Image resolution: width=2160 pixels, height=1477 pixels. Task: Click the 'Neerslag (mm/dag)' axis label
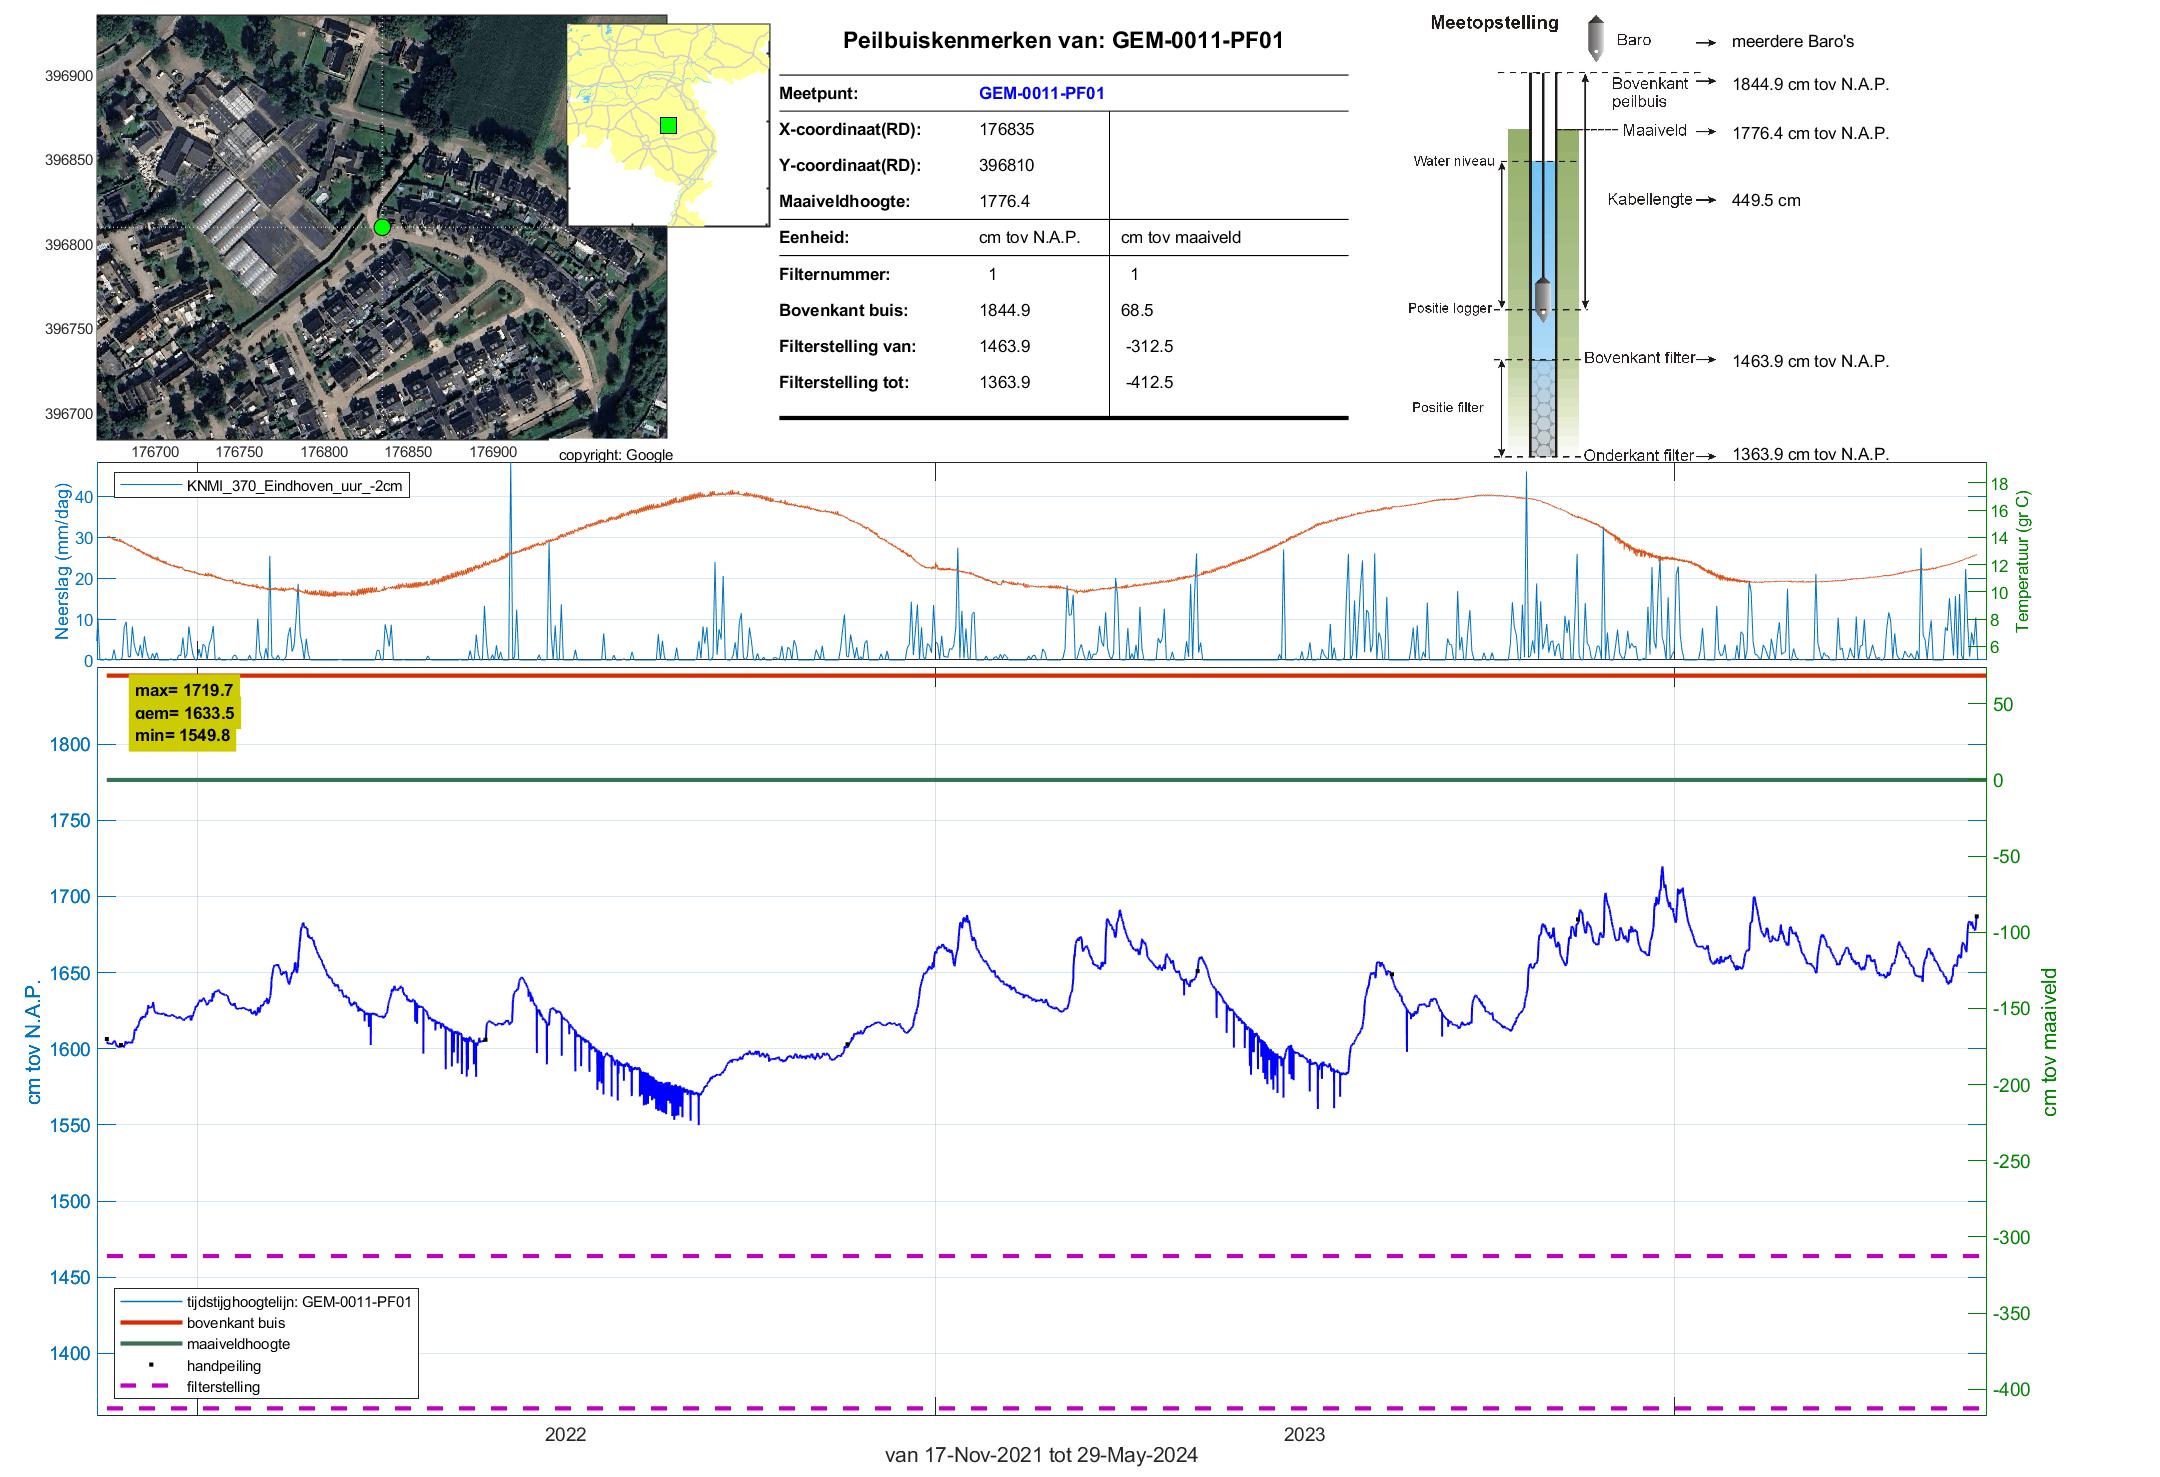pyautogui.click(x=62, y=561)
